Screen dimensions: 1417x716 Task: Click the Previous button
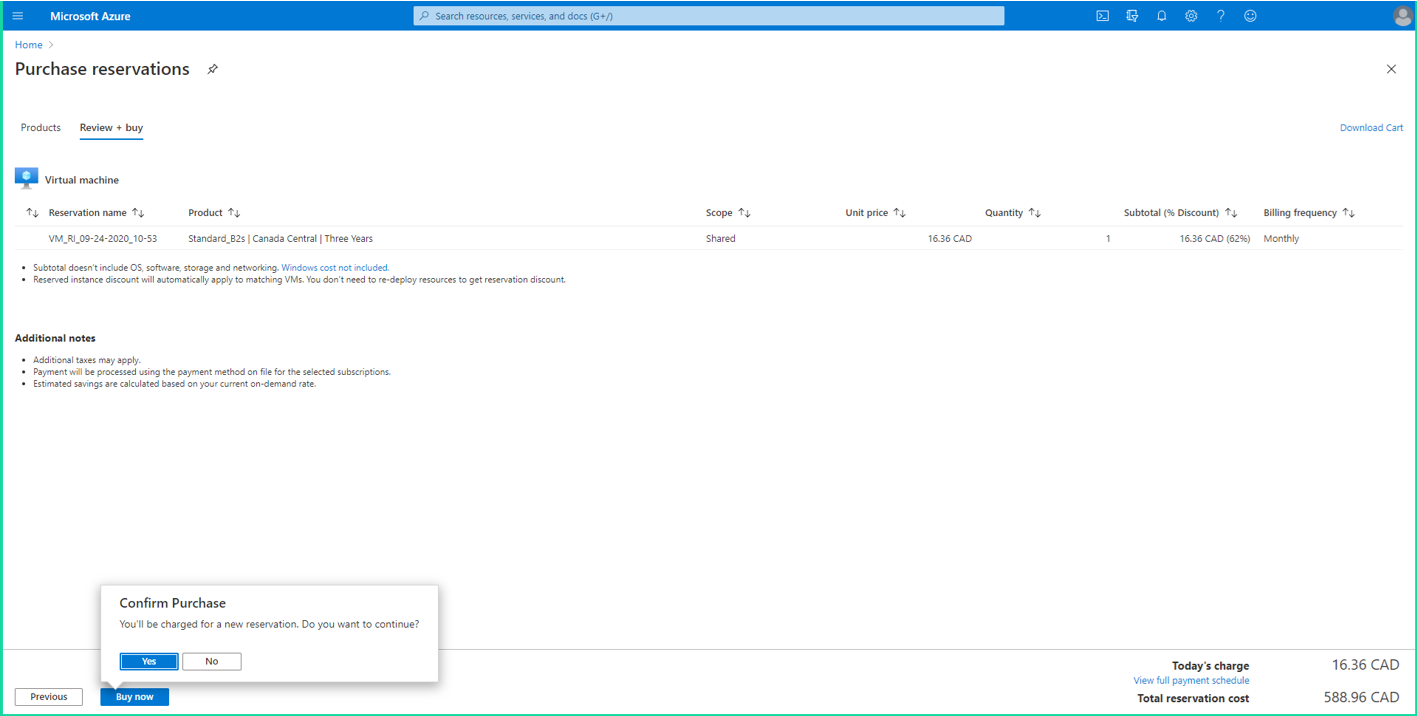[x=49, y=697]
